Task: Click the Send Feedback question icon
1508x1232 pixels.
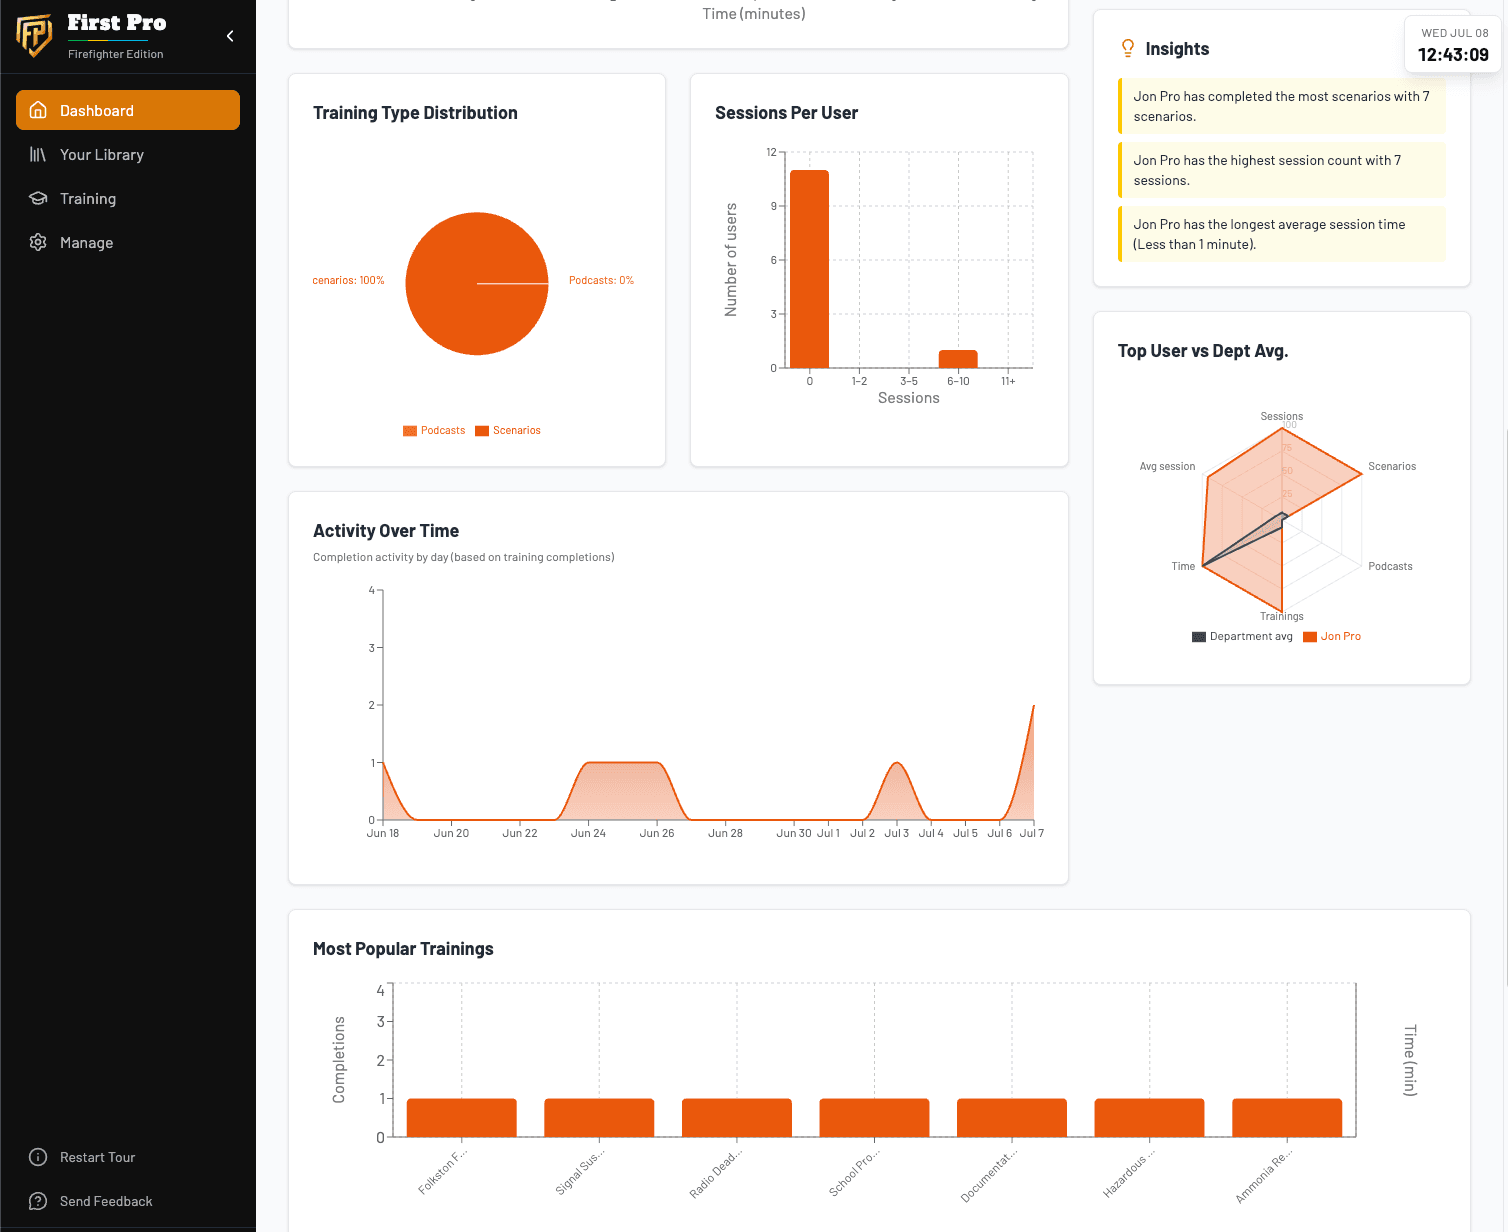Action: click(38, 1201)
